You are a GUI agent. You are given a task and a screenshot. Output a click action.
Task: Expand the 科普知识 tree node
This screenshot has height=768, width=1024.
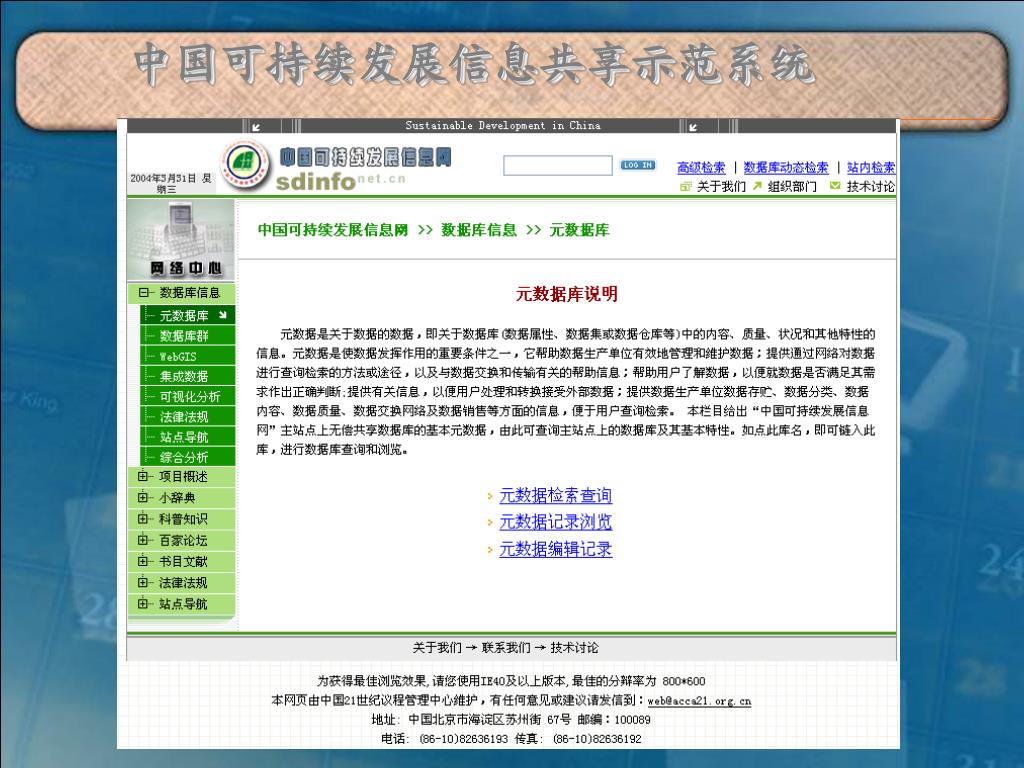pyautogui.click(x=143, y=519)
